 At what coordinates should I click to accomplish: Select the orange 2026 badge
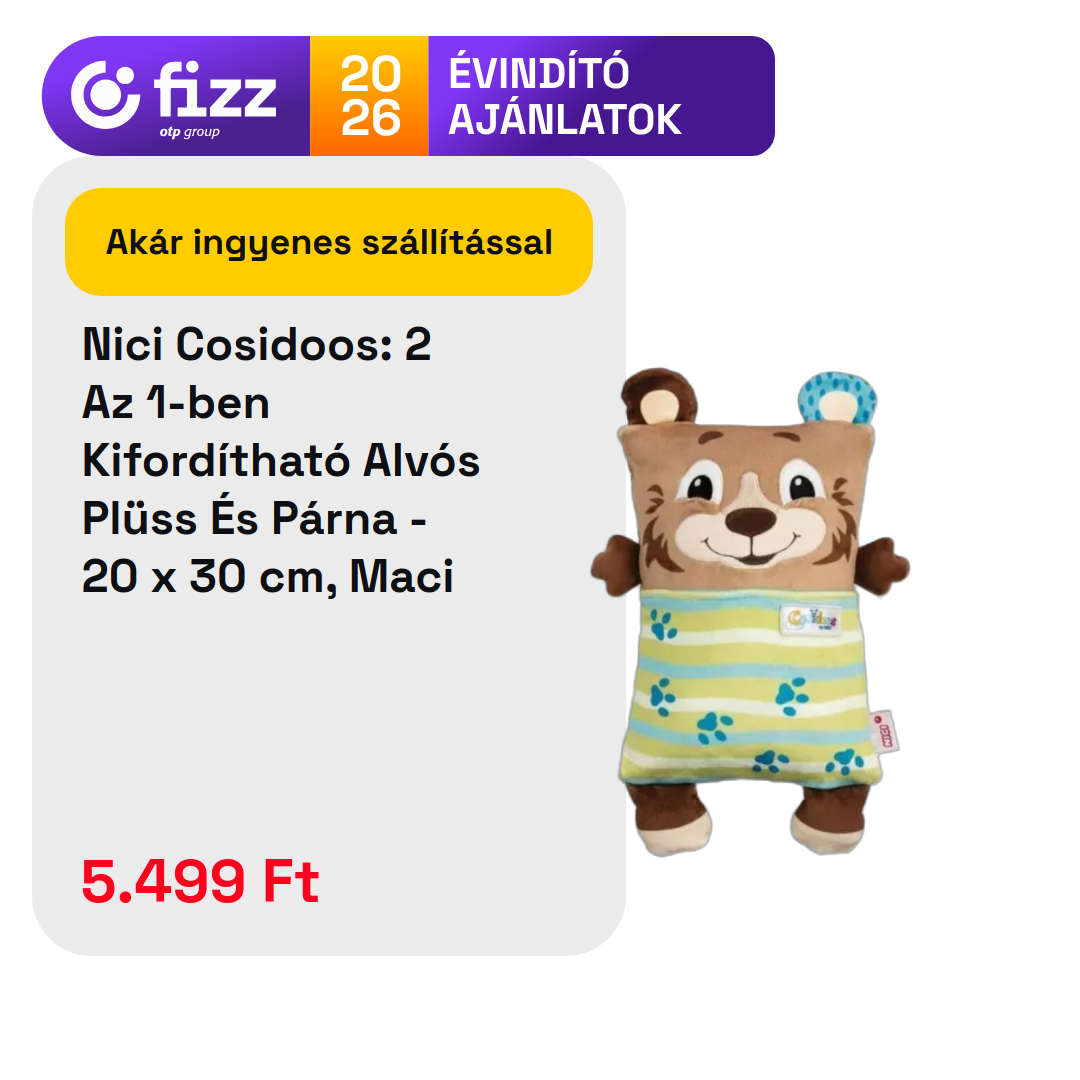tap(369, 96)
